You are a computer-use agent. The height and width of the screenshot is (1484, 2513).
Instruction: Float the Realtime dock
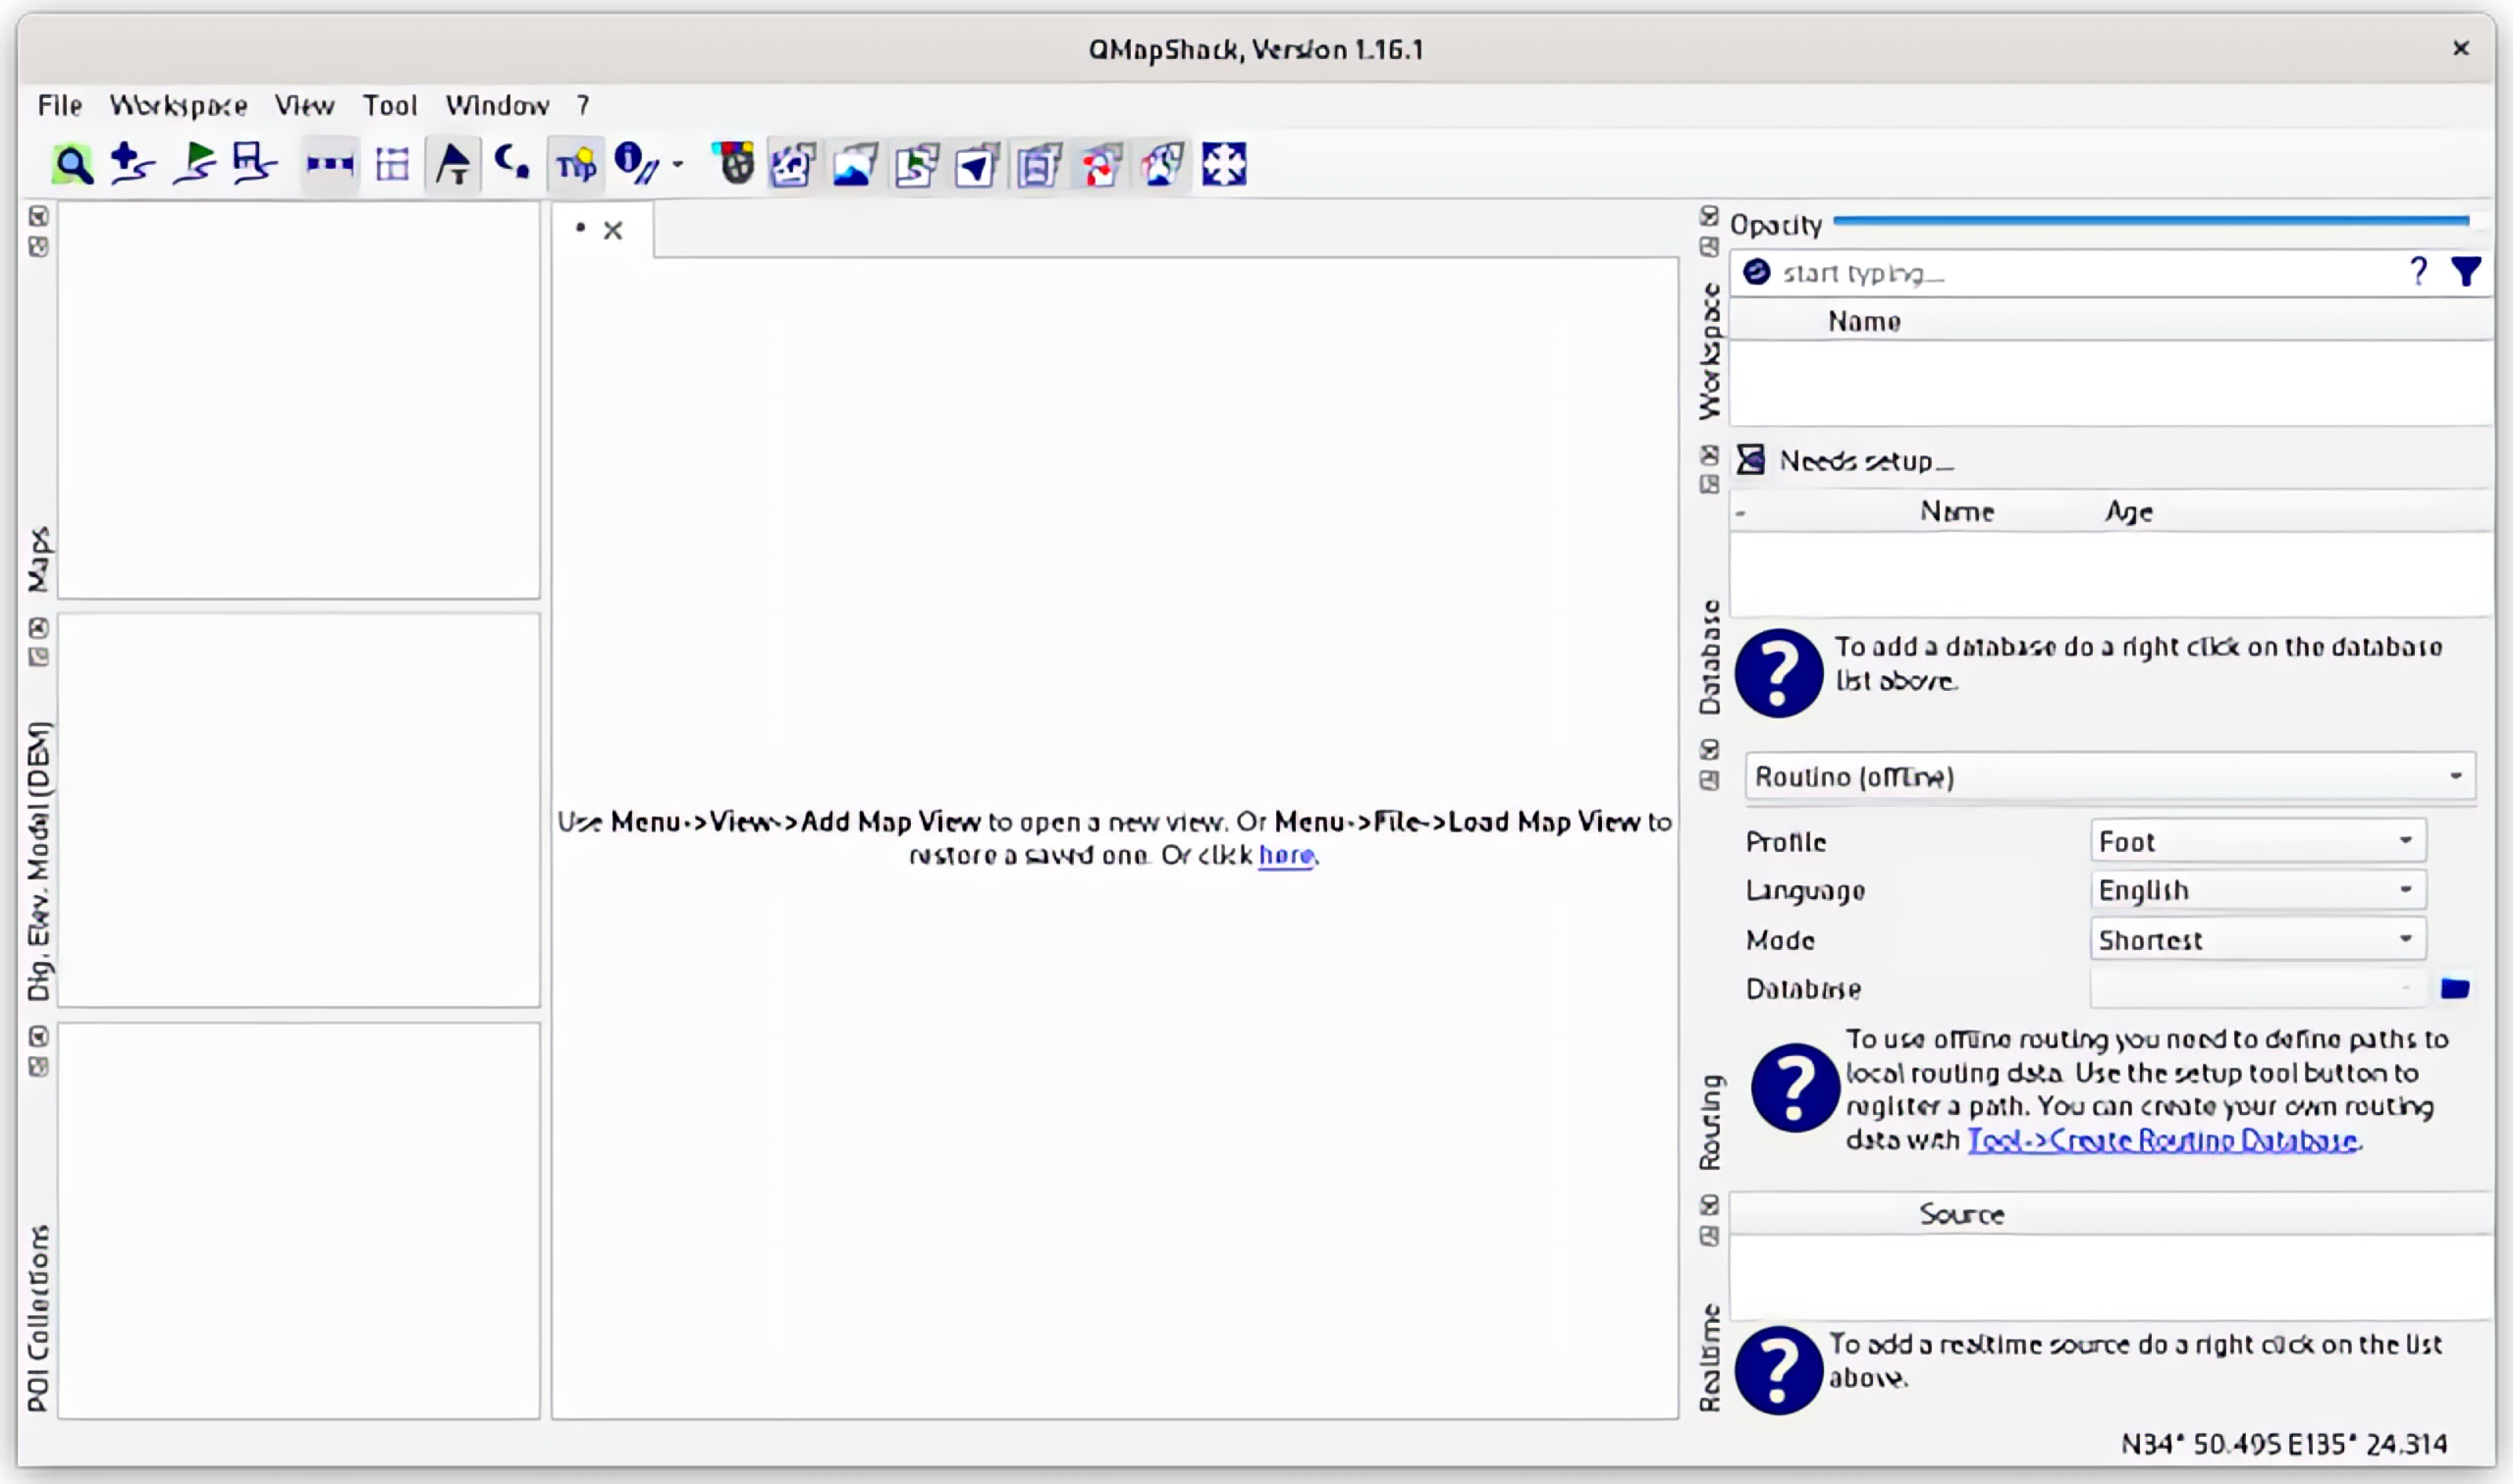(1709, 1236)
